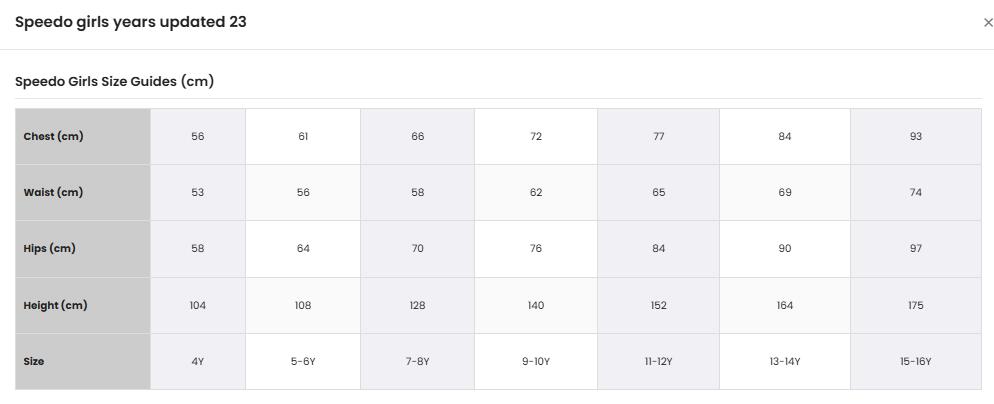Select the 7-8Y size cell
Image resolution: width=994 pixels, height=404 pixels.
[x=417, y=362]
